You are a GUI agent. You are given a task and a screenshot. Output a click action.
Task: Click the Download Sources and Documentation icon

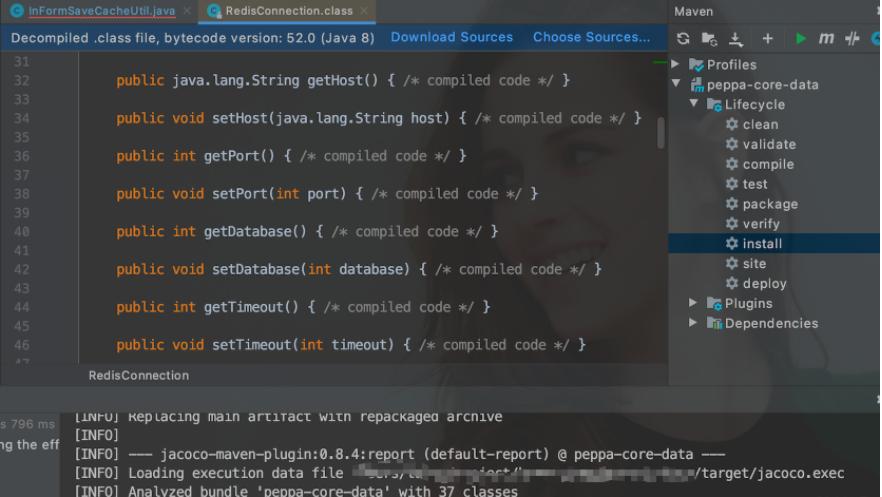click(736, 38)
